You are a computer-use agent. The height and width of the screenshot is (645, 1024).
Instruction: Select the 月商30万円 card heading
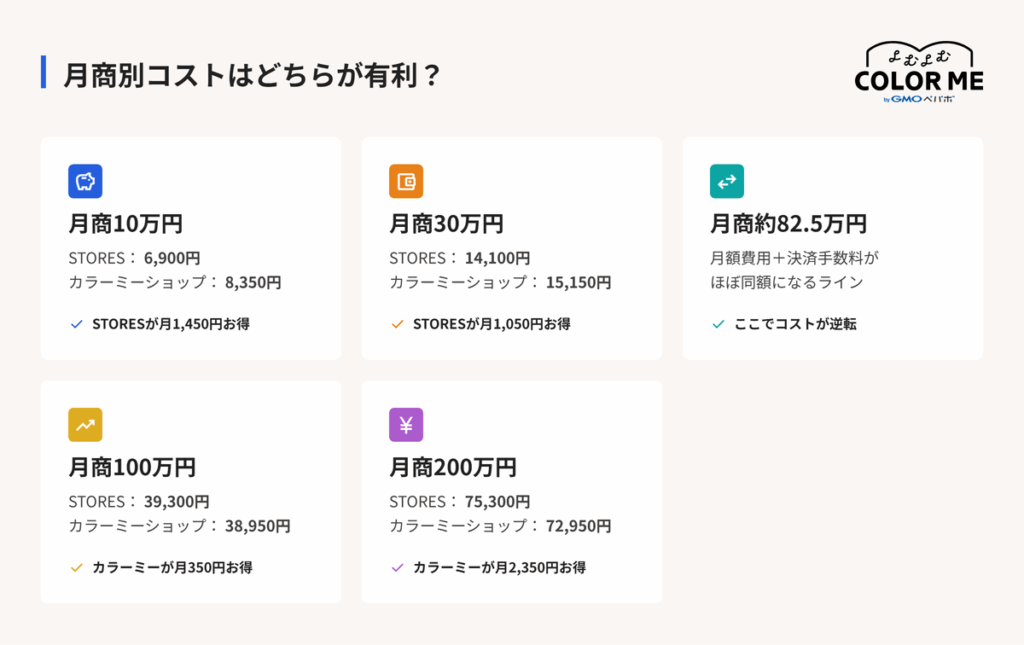(446, 223)
